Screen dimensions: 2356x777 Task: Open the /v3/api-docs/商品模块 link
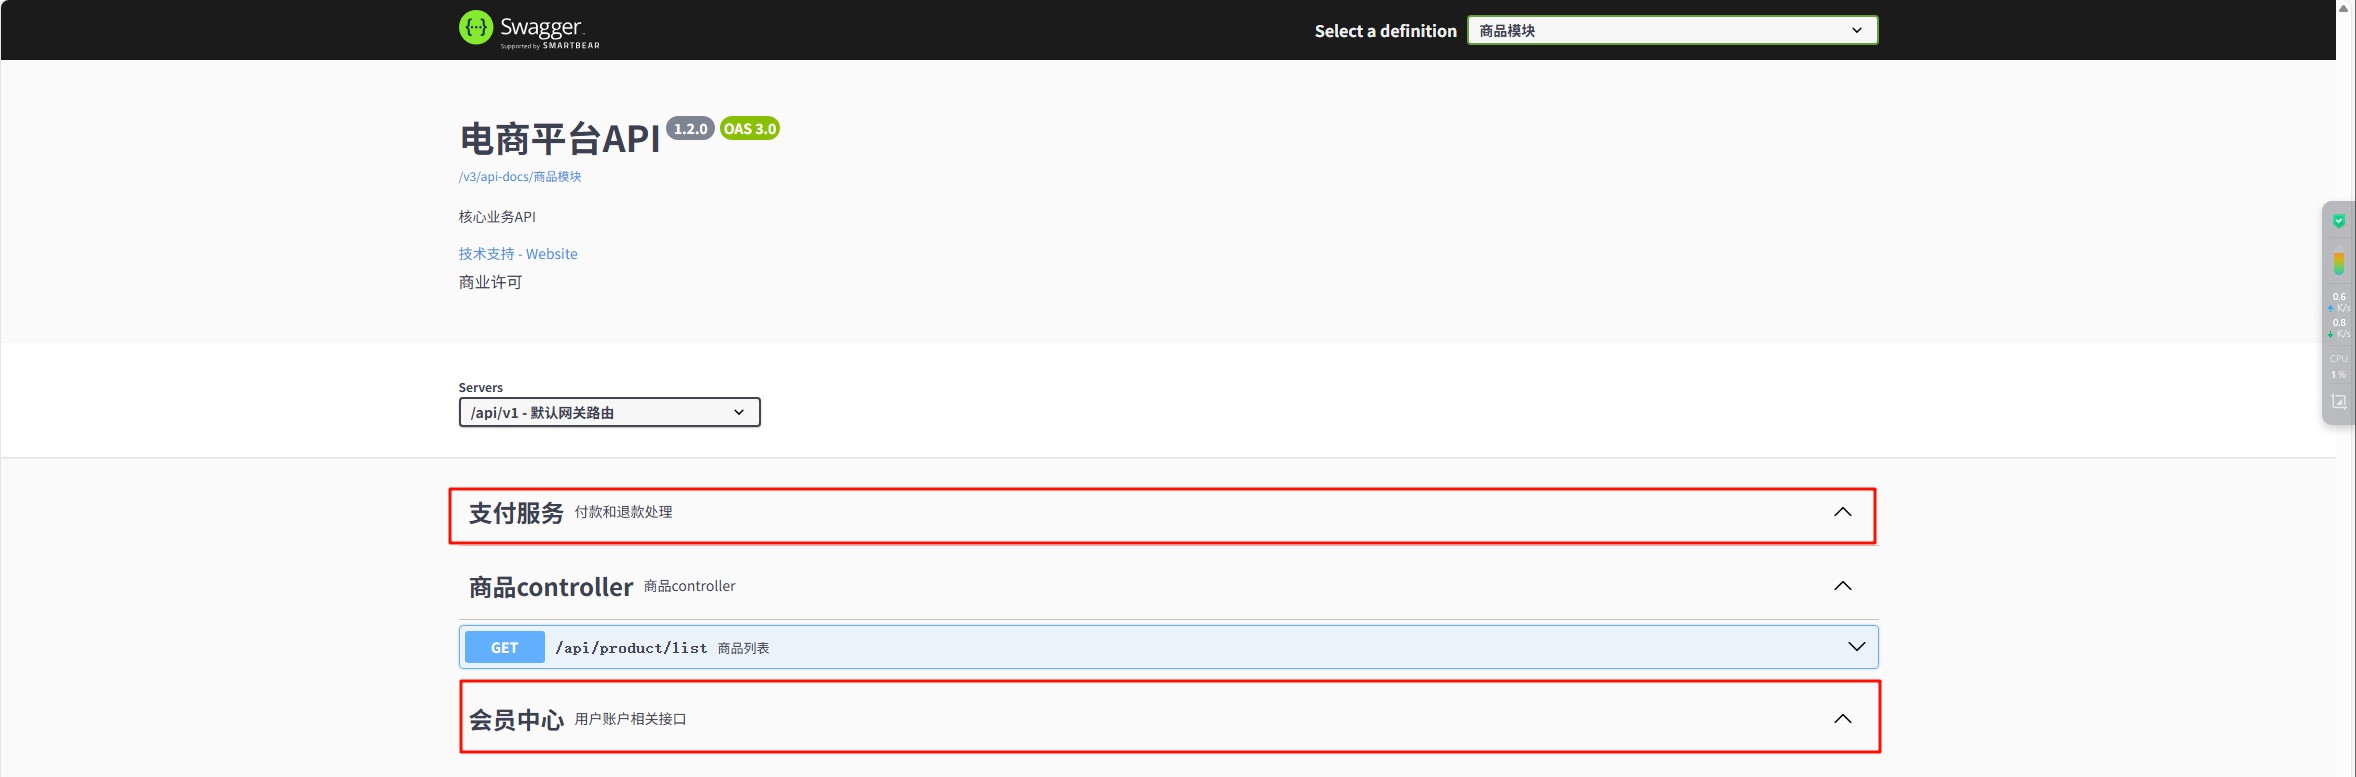[x=520, y=177]
